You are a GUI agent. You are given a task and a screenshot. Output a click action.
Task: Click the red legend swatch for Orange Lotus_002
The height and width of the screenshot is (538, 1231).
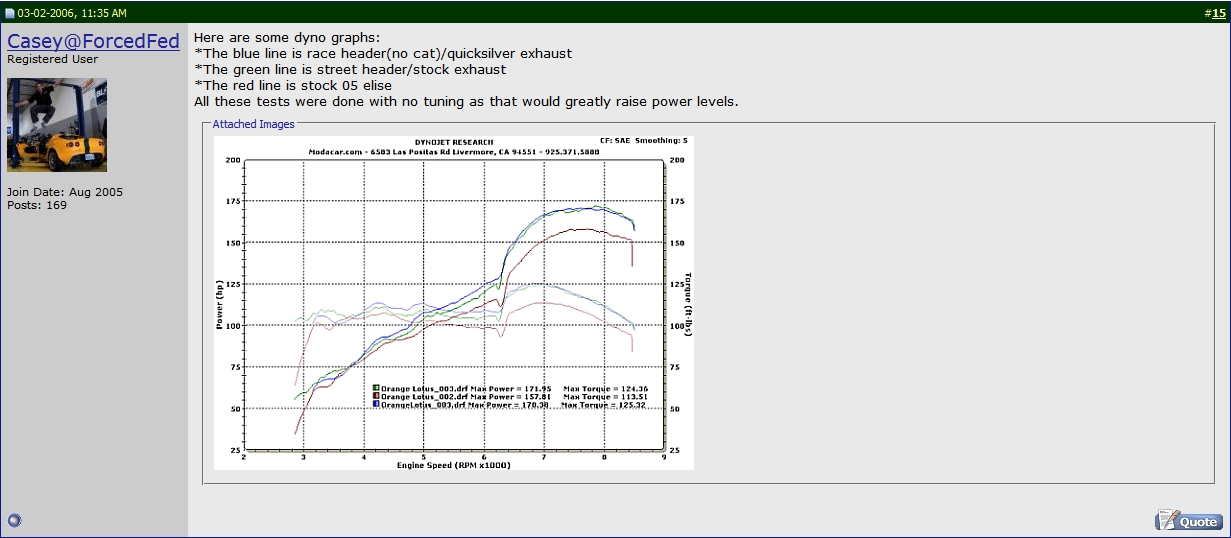coord(375,397)
